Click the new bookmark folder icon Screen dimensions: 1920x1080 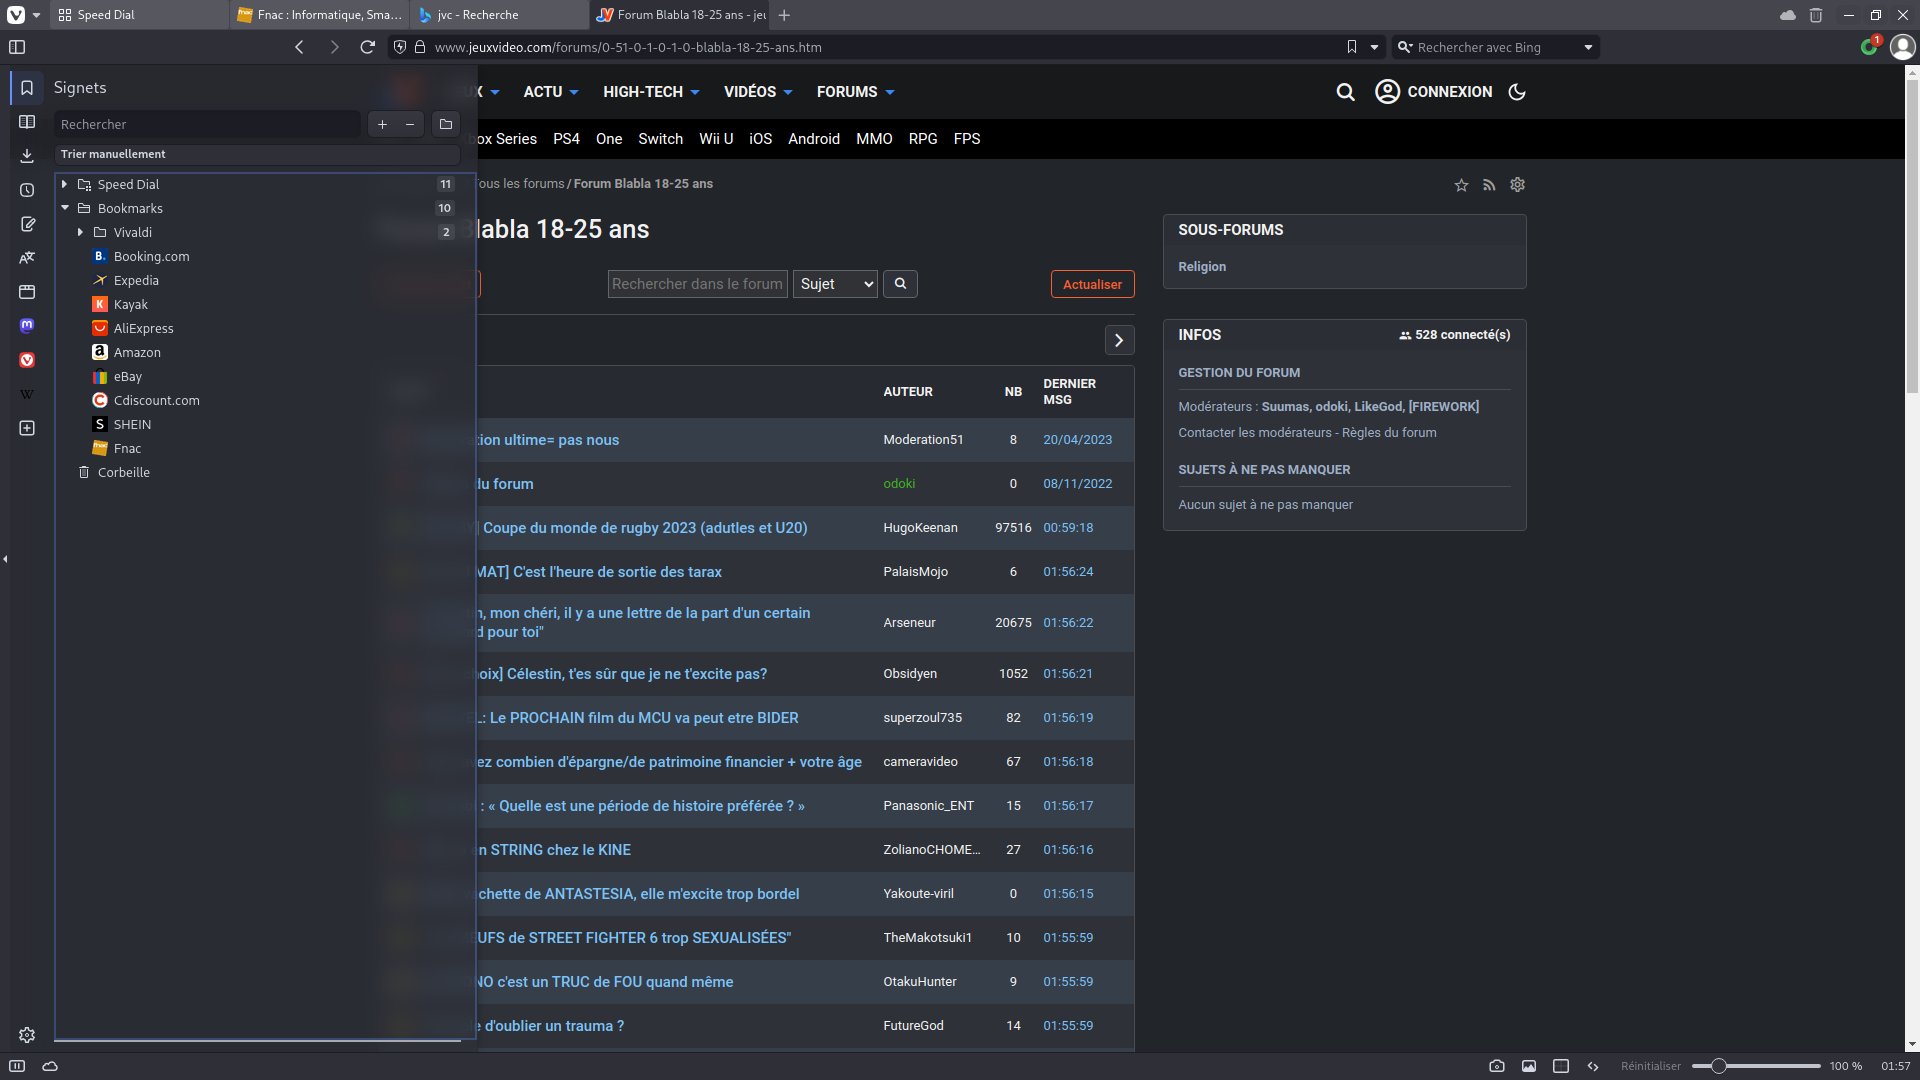[446, 124]
